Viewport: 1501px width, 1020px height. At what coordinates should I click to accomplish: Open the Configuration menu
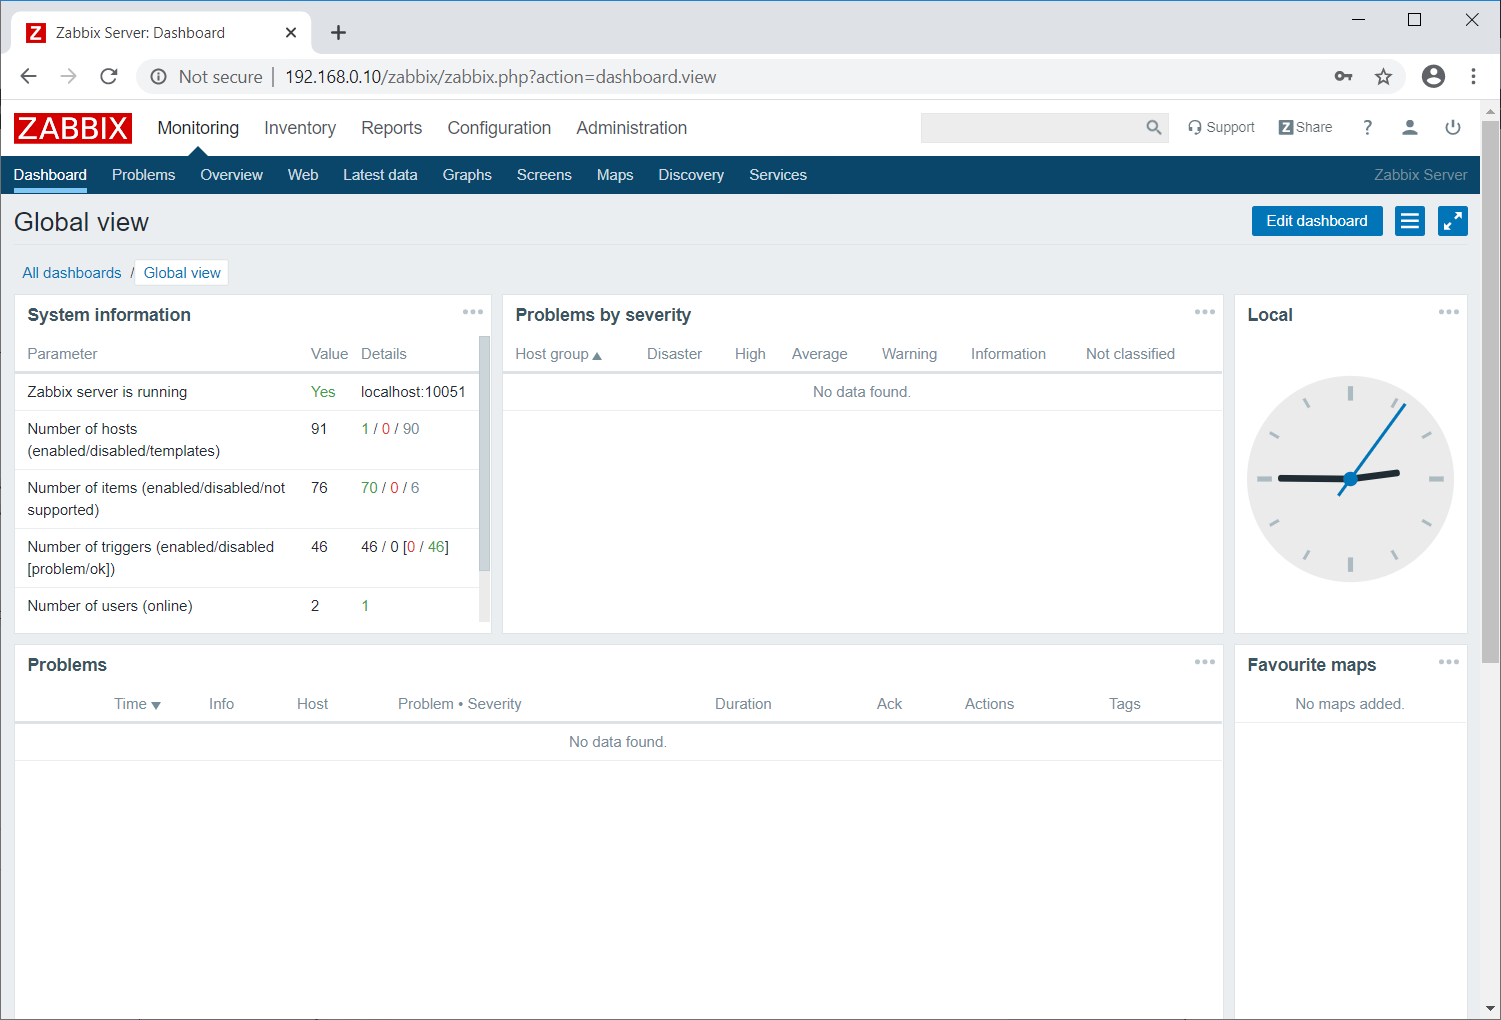click(499, 128)
